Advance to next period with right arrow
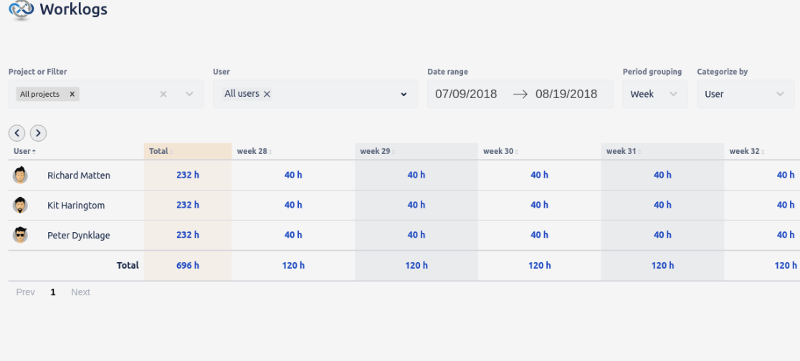Screen dimensions: 800x361 pos(38,133)
